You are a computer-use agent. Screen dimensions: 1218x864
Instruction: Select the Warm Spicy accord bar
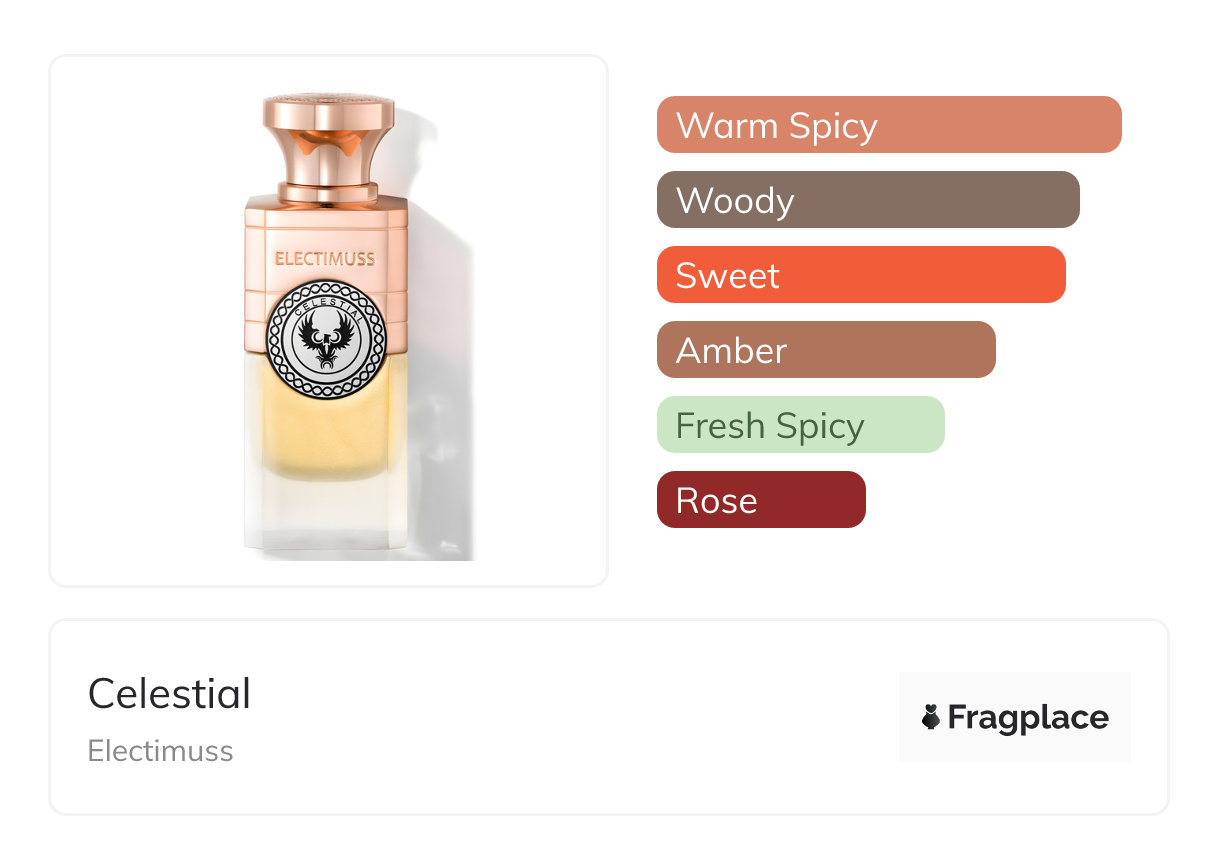coord(888,125)
